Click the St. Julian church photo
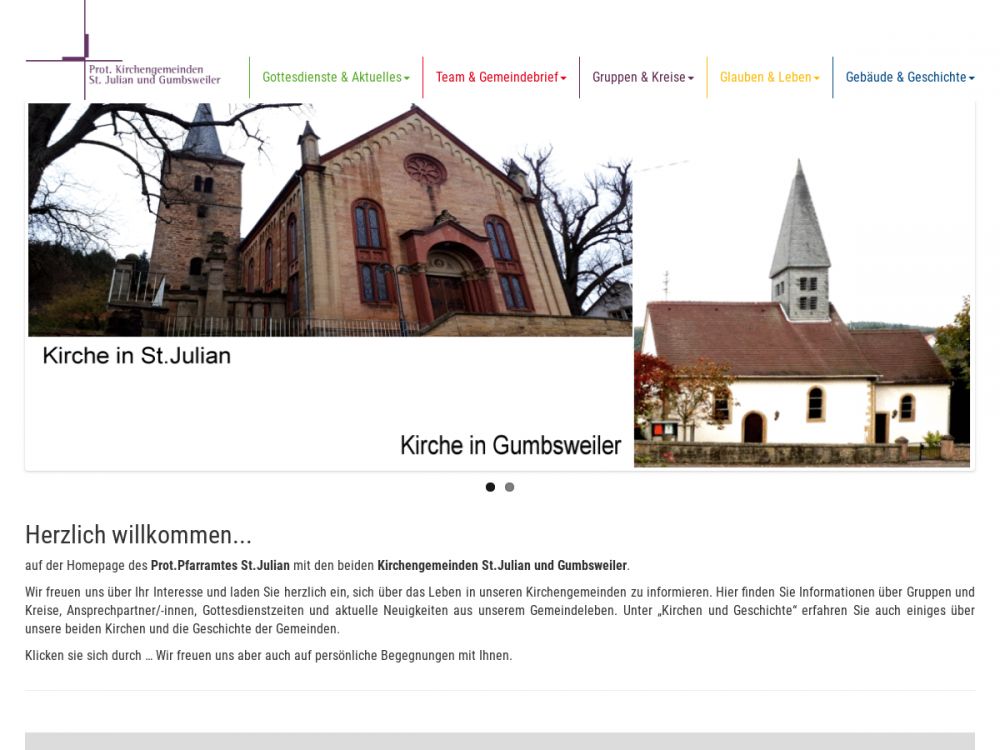 point(330,220)
